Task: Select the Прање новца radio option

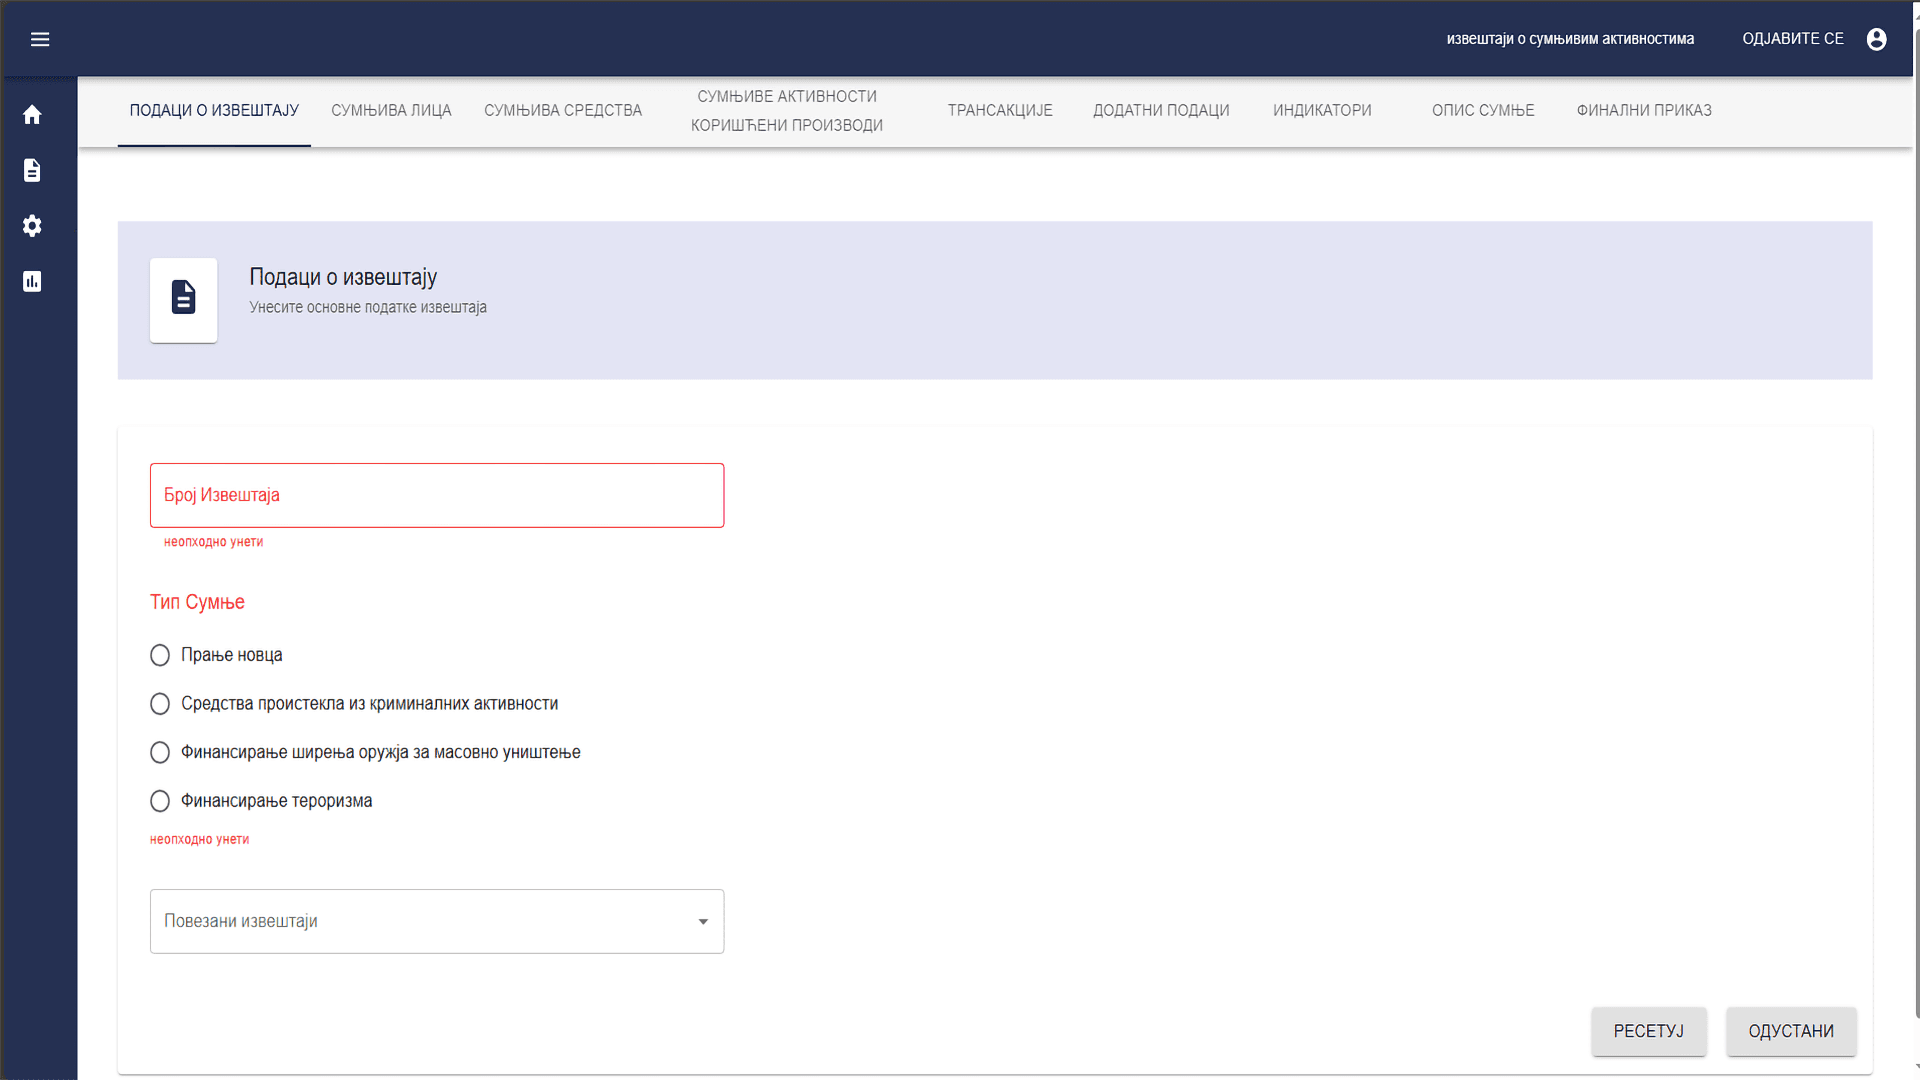Action: click(x=160, y=655)
